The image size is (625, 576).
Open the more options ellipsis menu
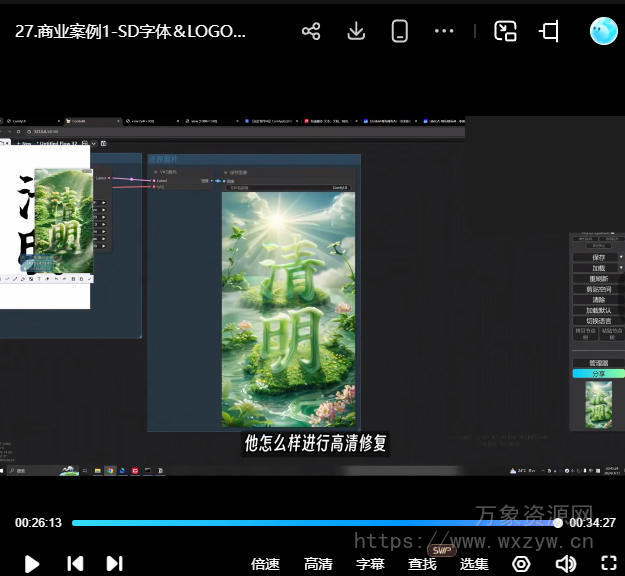445,31
